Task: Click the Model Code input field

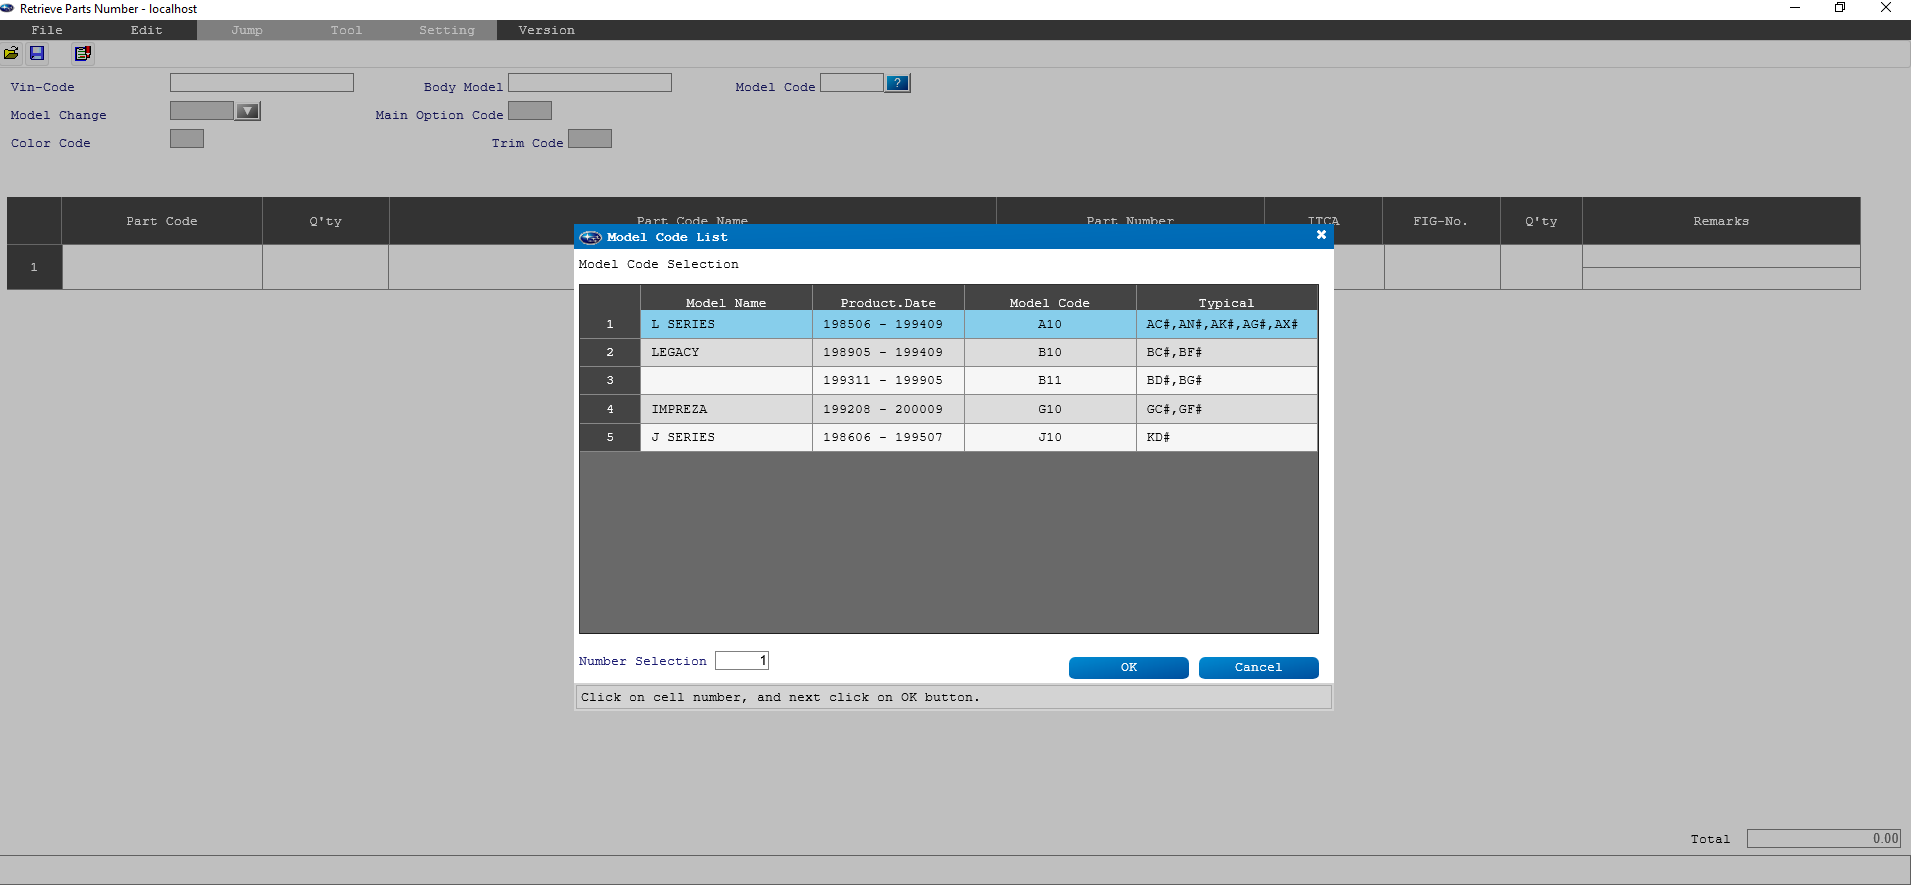Action: pyautogui.click(x=852, y=83)
